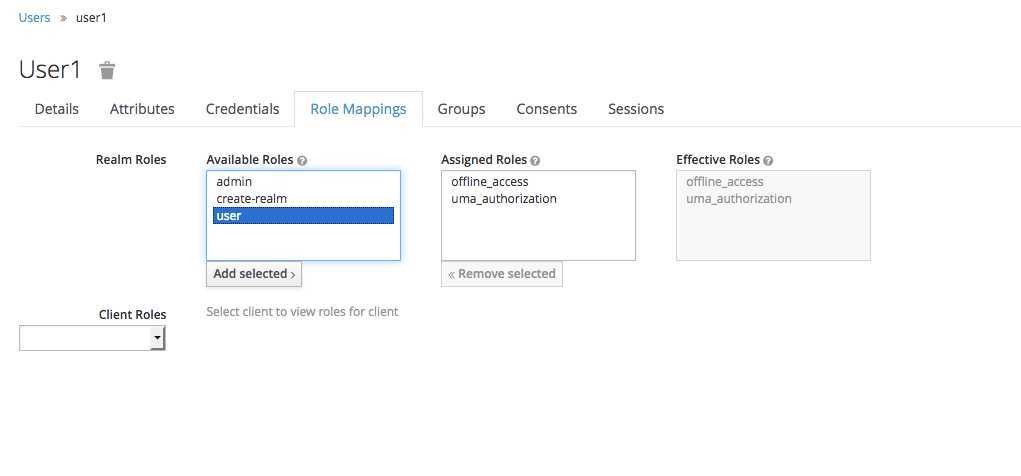This screenshot has width=1021, height=476.
Task: Select admin in Available Roles
Action: (234, 182)
